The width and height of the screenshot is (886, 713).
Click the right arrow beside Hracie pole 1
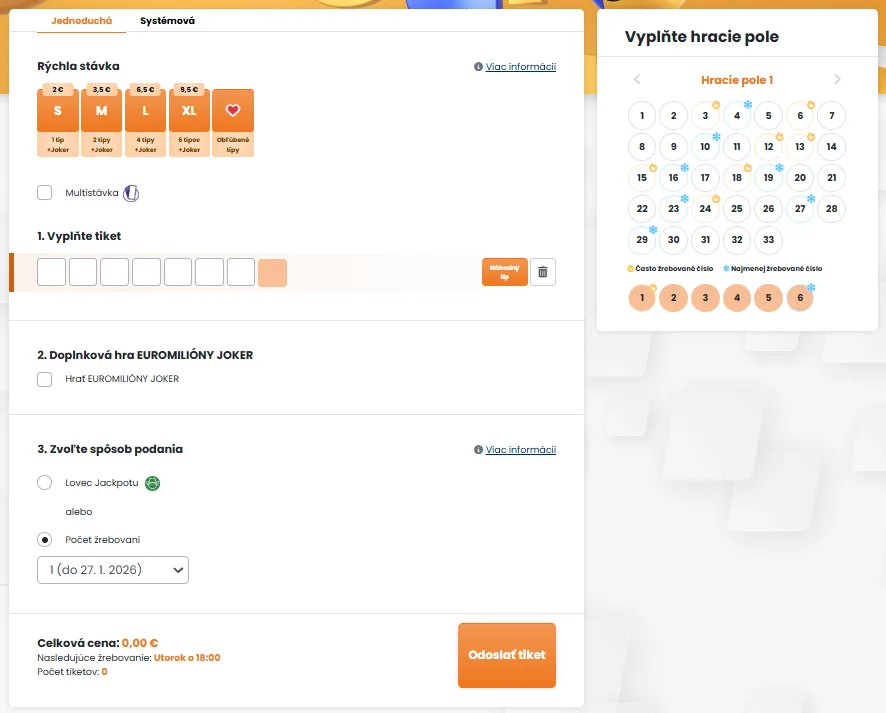point(838,79)
